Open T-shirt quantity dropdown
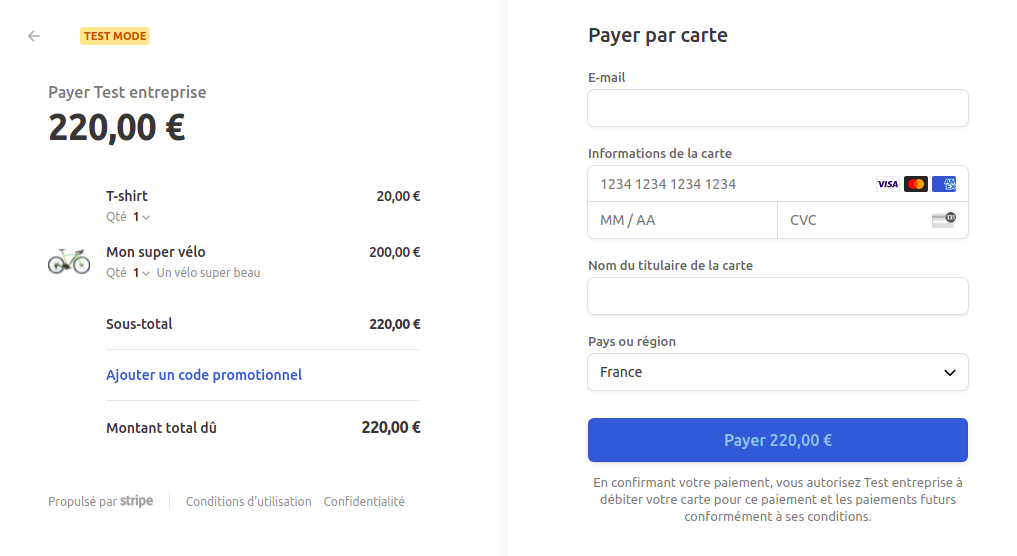 click(141, 217)
